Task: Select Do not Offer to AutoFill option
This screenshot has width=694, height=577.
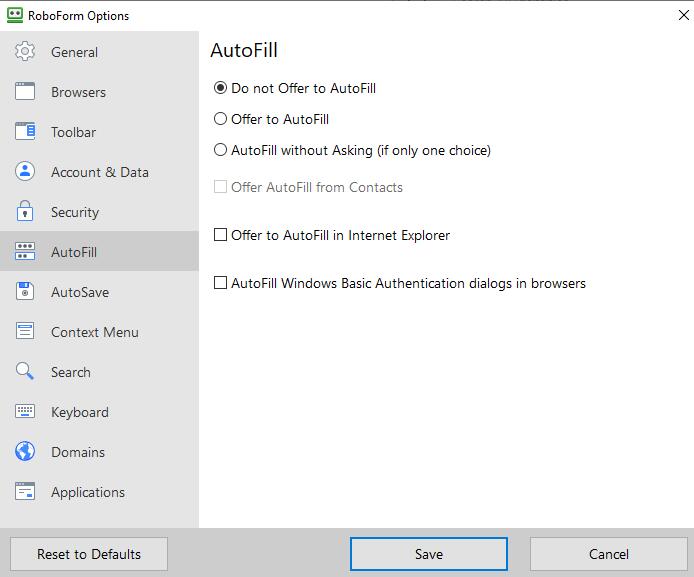Action: coord(221,88)
